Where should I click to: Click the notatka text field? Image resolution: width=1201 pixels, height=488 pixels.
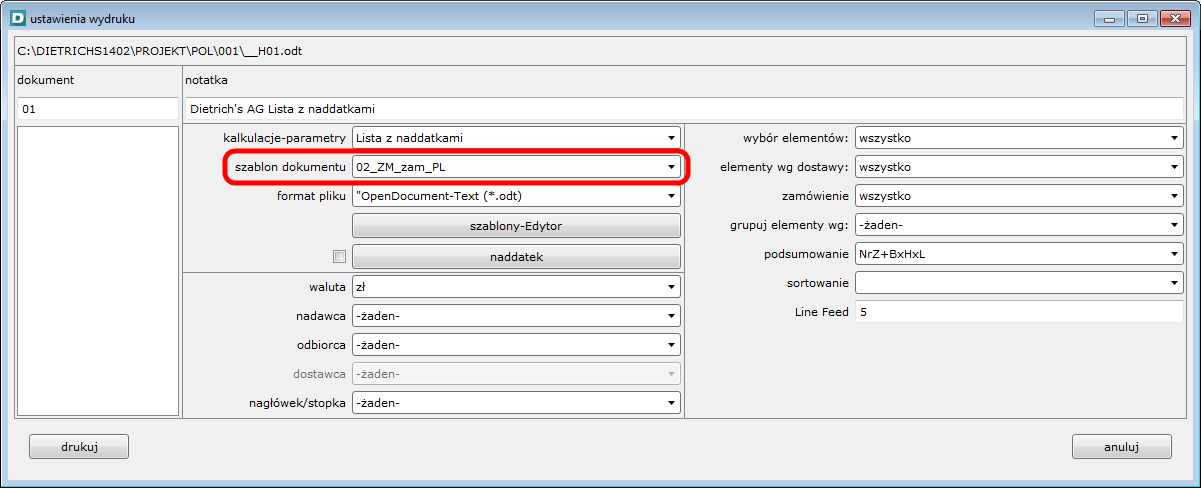684,108
